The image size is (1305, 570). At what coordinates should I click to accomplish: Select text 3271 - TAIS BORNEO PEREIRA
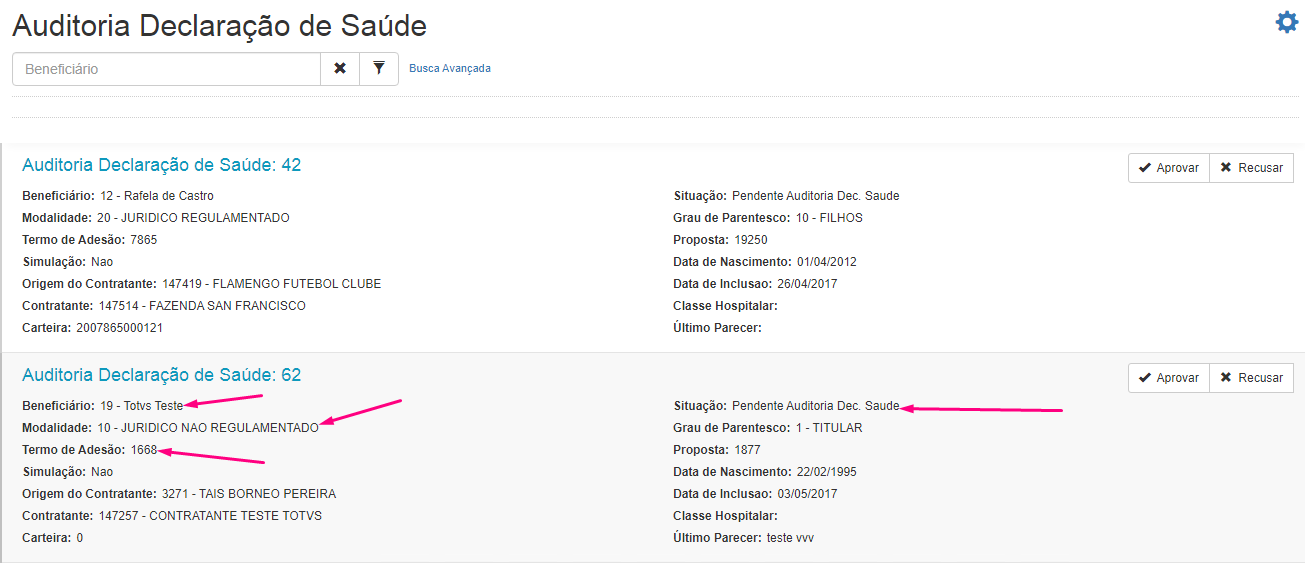click(249, 494)
